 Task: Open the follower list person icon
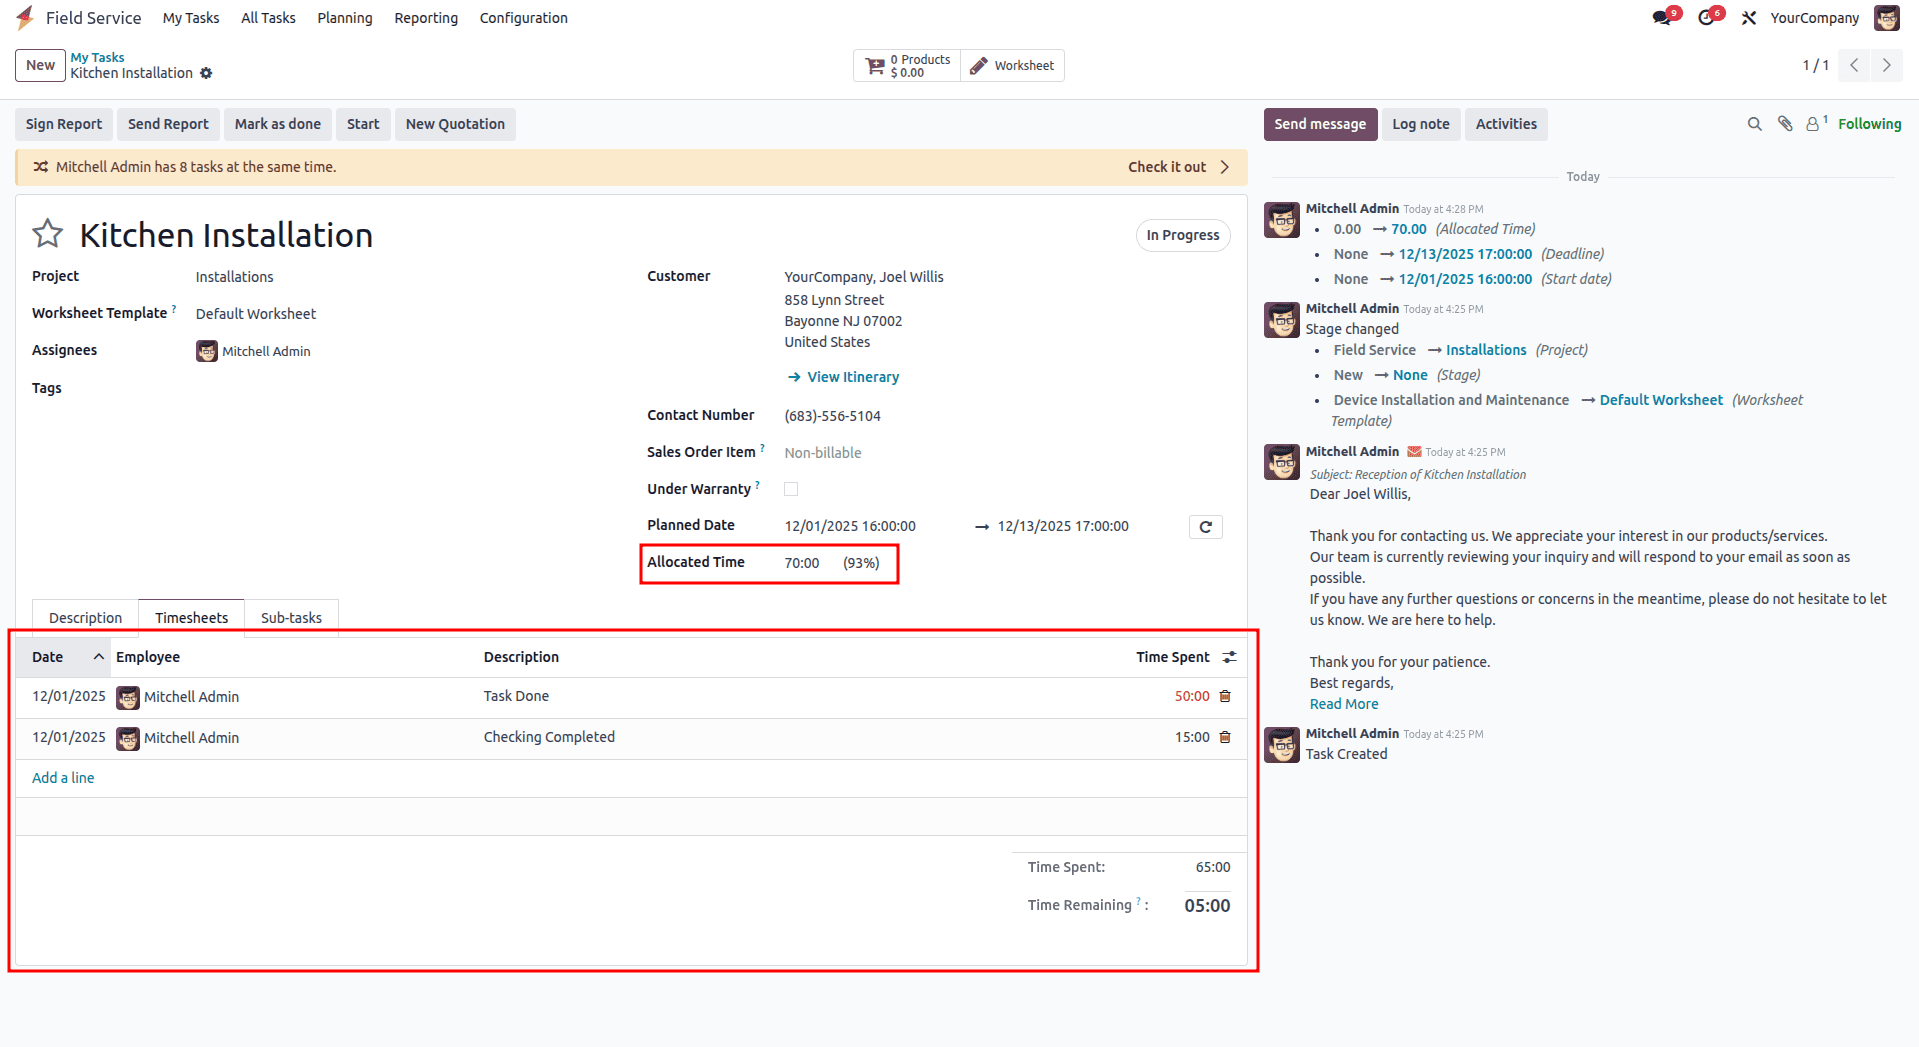(x=1814, y=124)
